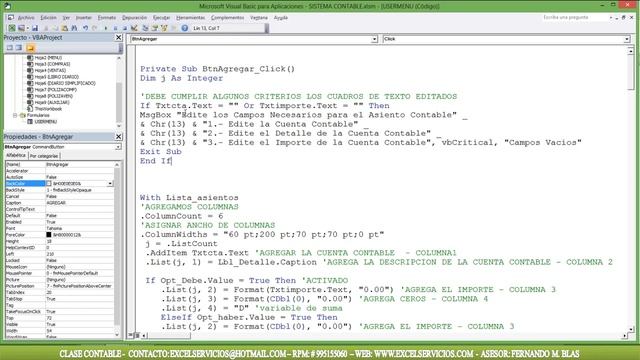Select Hoja2 (MENU) in project tree
This screenshot has height=360, width=640.
pos(48,58)
